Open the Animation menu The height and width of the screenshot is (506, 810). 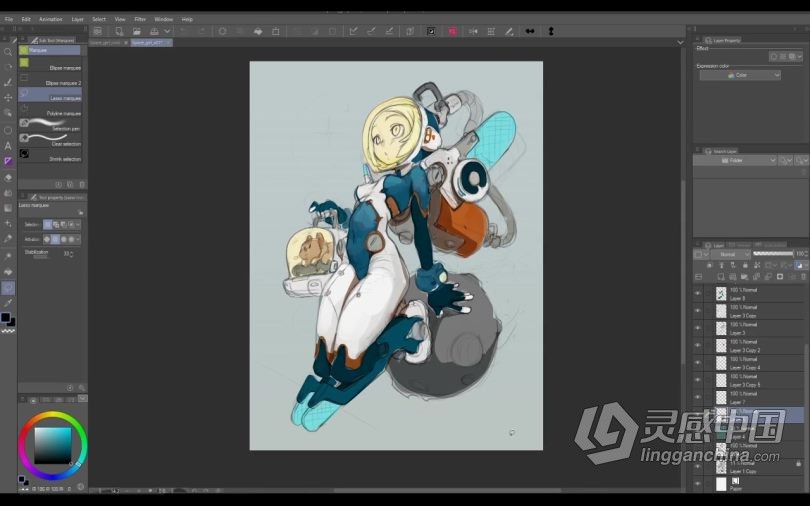51,19
